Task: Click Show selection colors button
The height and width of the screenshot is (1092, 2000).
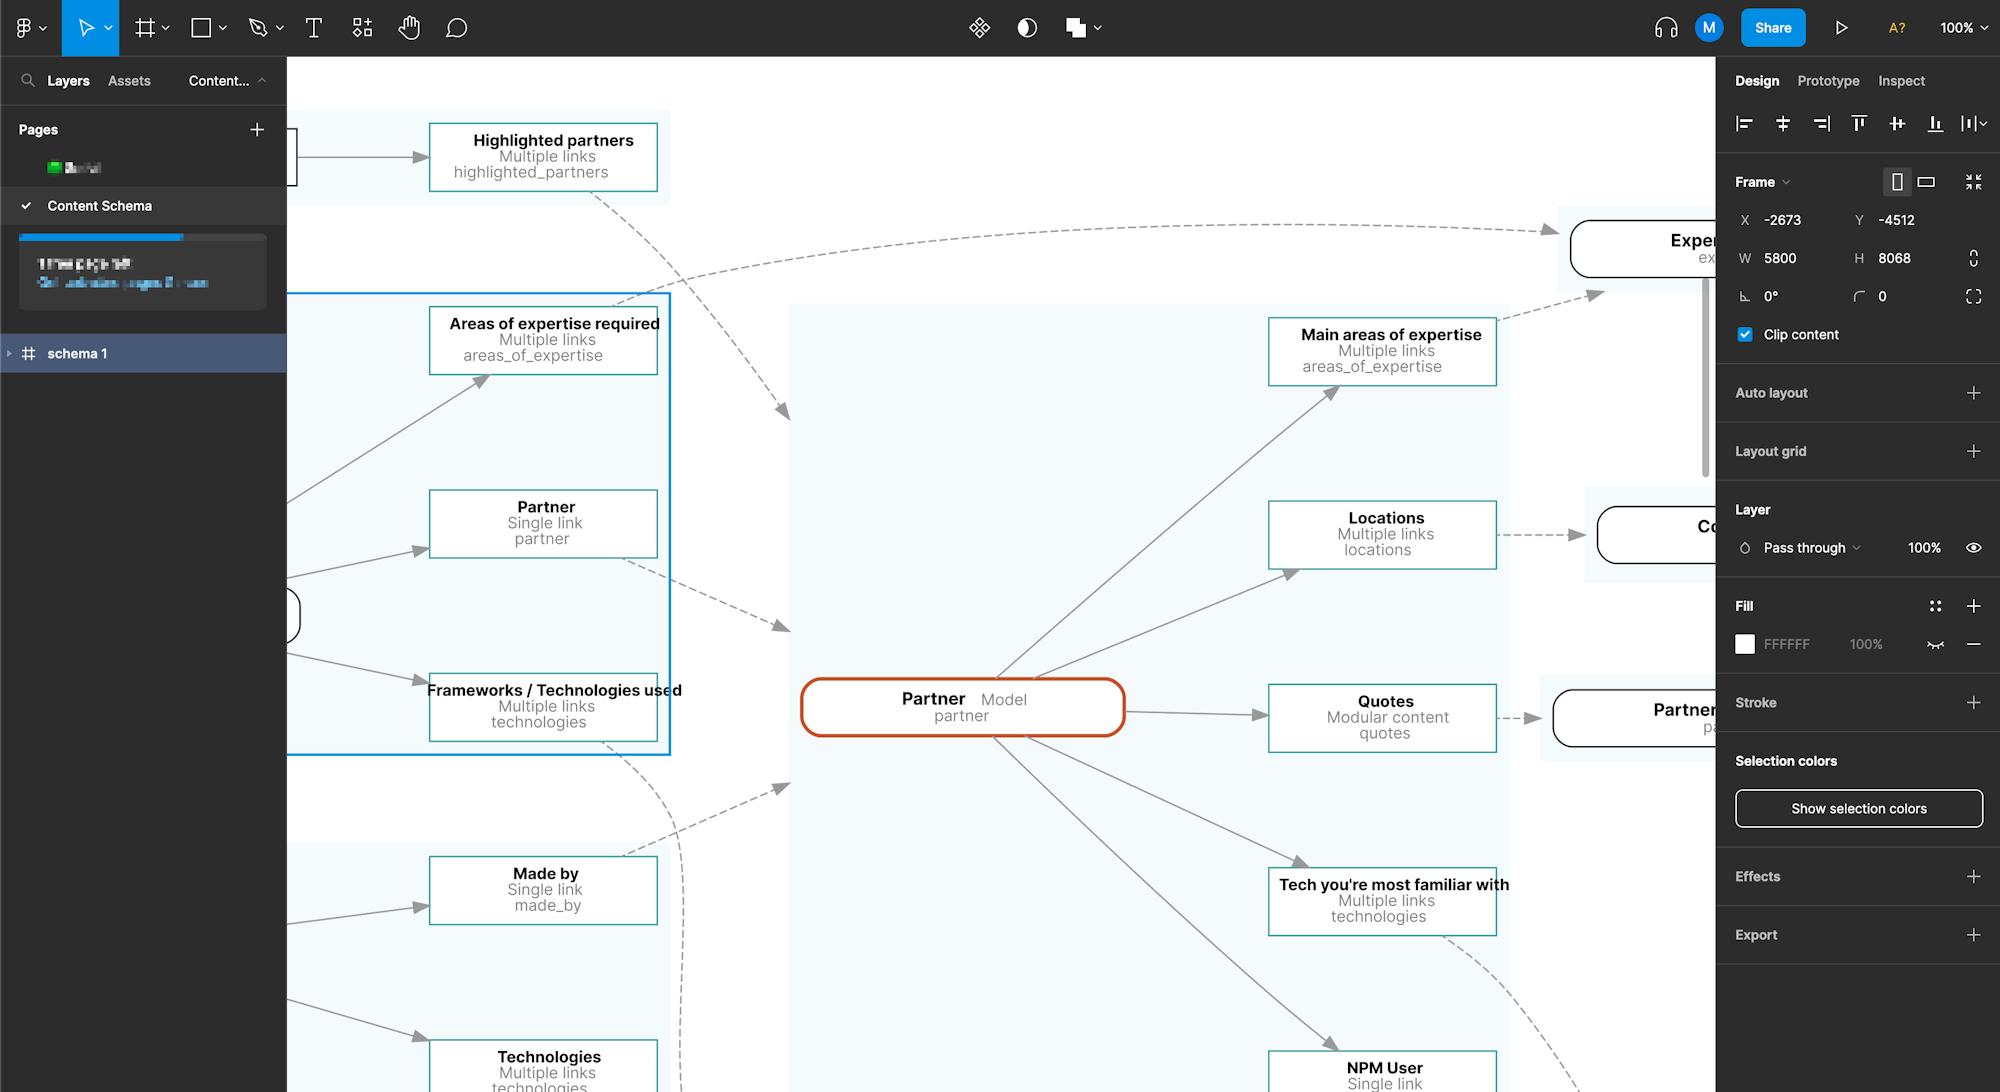Action: (1858, 809)
